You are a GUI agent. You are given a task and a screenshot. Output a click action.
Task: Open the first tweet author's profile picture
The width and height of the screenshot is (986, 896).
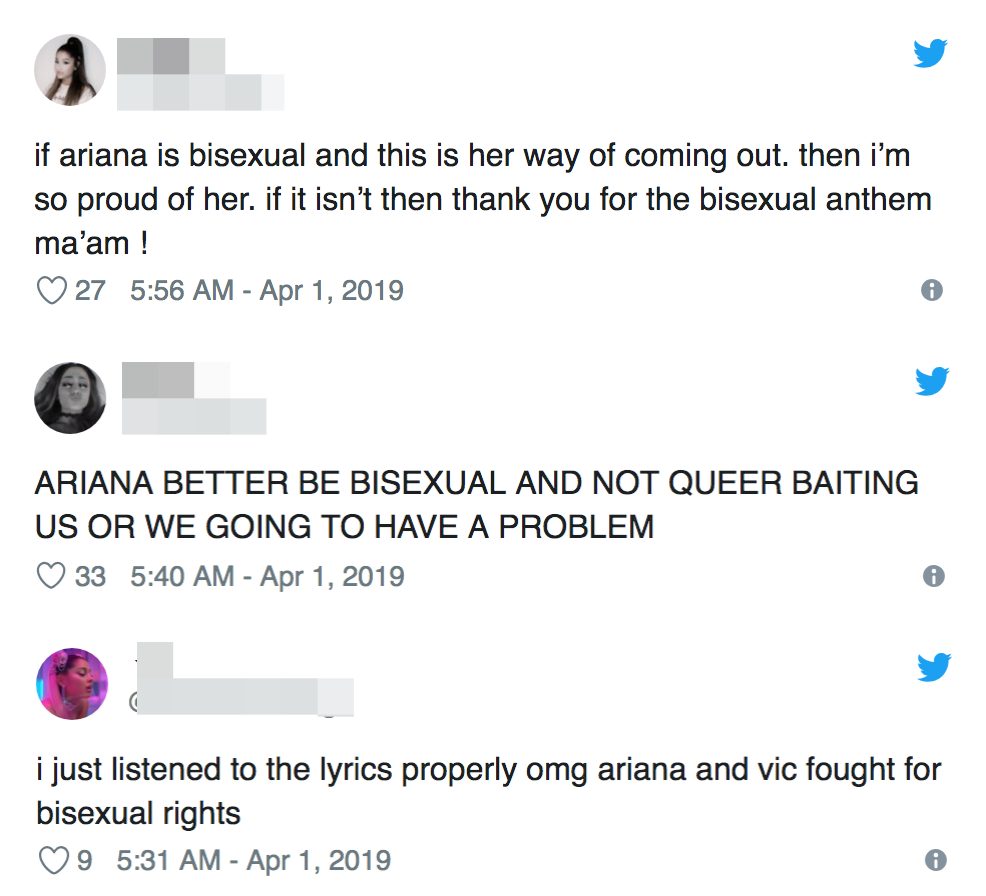pyautogui.click(x=70, y=70)
